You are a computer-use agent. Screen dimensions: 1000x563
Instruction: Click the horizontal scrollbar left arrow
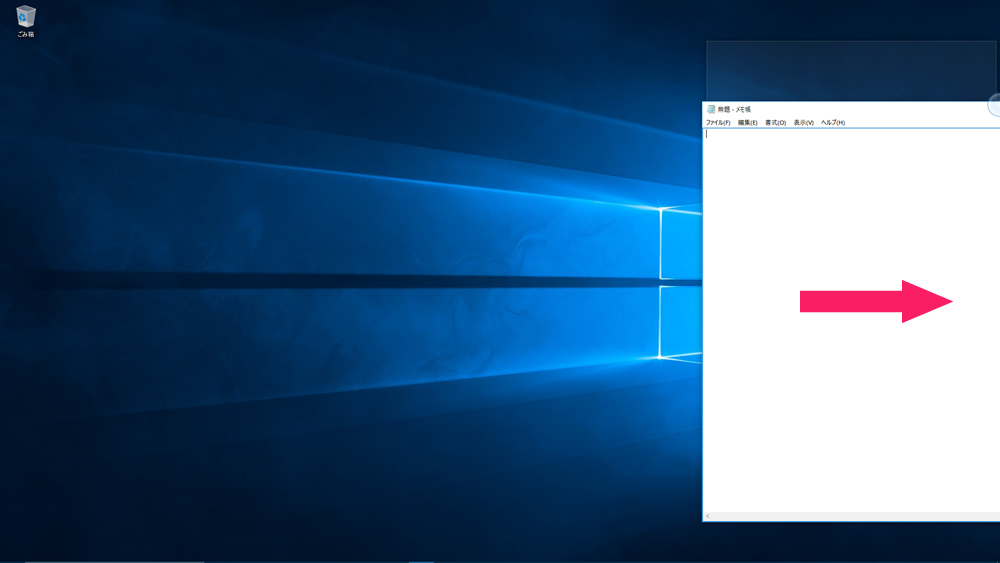point(708,516)
